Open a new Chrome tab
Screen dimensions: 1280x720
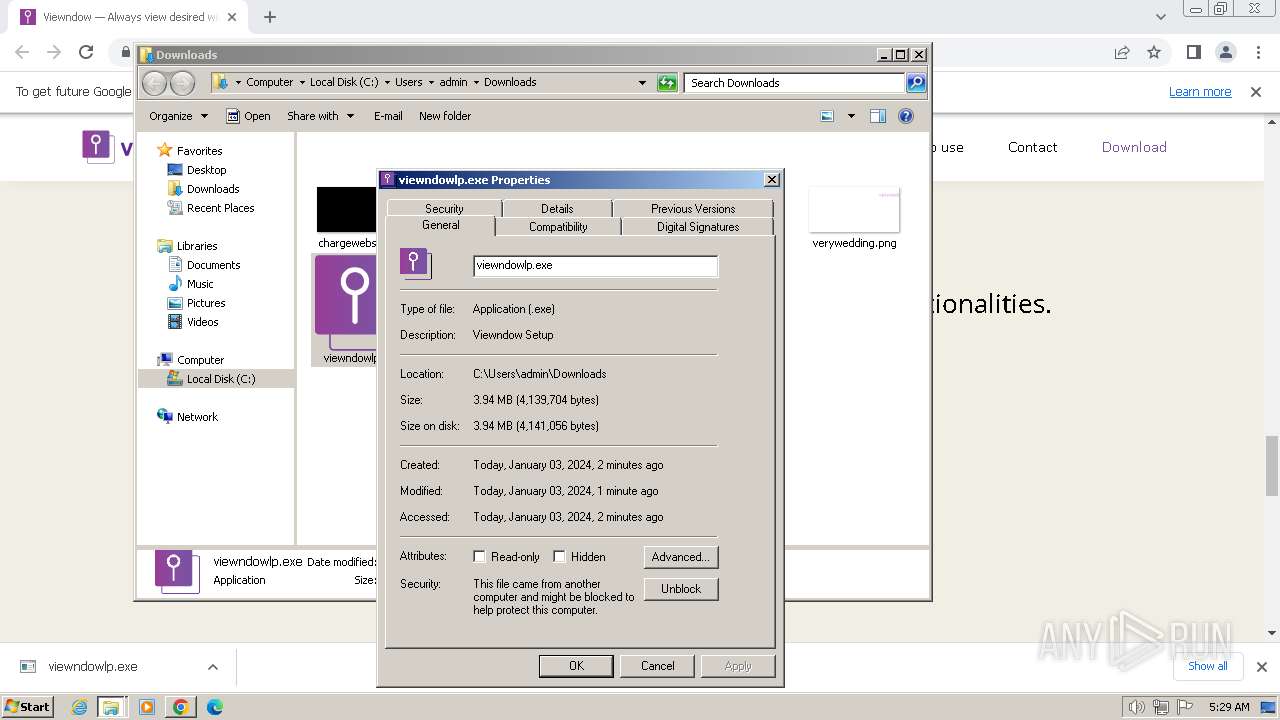click(270, 17)
